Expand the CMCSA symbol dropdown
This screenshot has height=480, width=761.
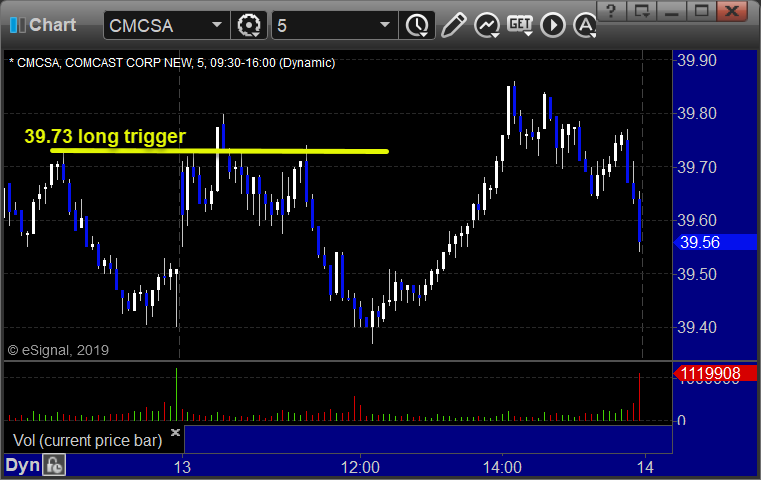(x=216, y=25)
